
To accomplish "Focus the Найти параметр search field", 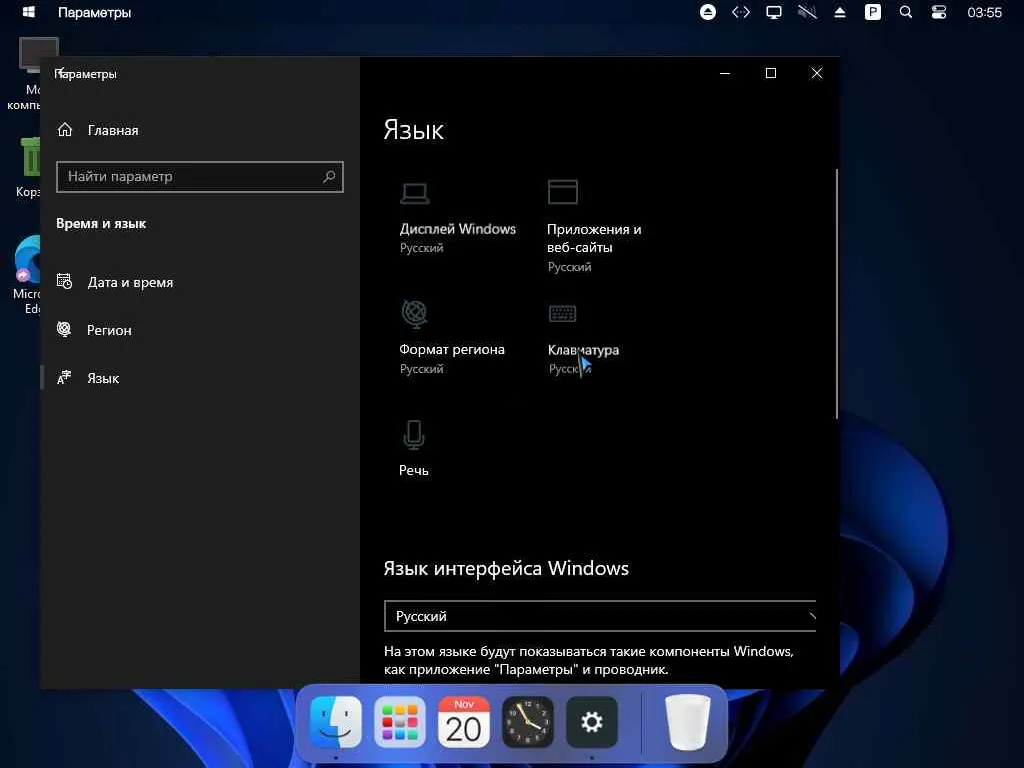I will [200, 177].
